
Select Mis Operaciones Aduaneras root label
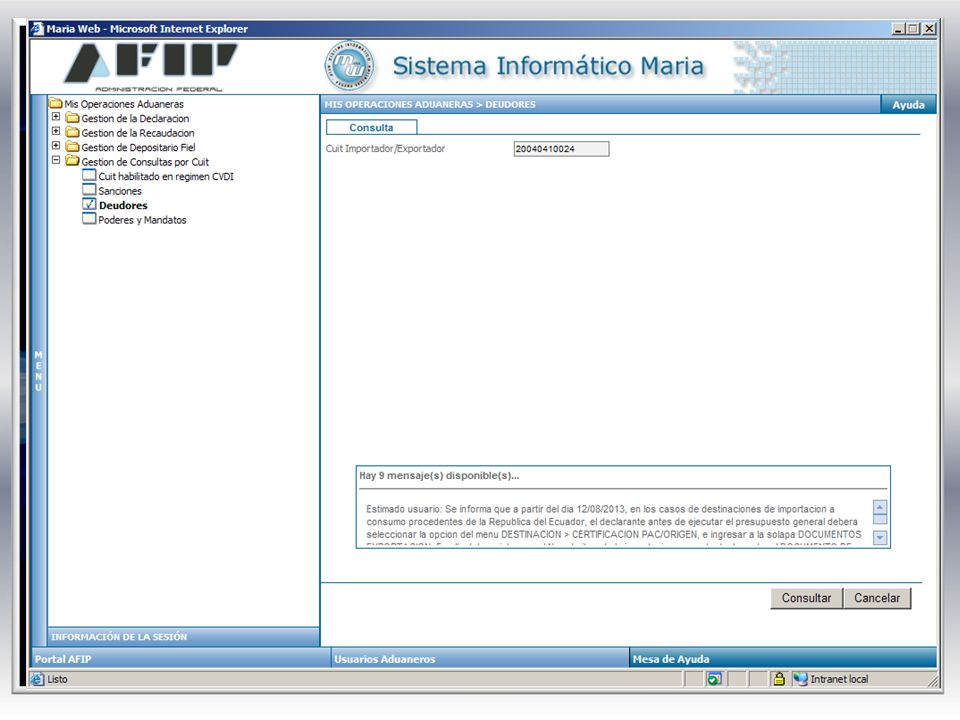click(x=124, y=104)
